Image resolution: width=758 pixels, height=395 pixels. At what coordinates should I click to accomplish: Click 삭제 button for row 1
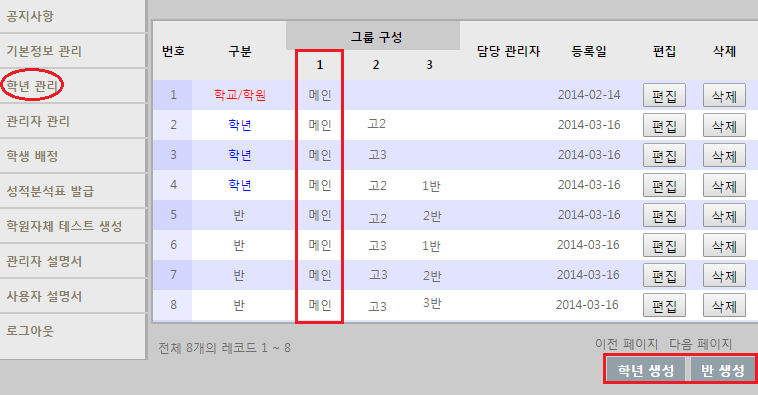724,95
